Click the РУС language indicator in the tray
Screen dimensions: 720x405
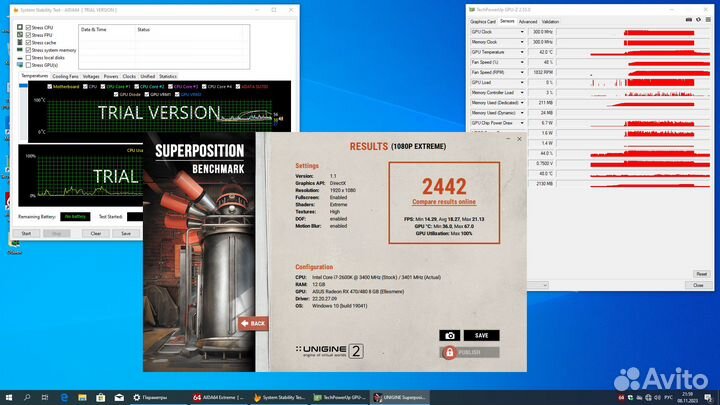point(669,398)
